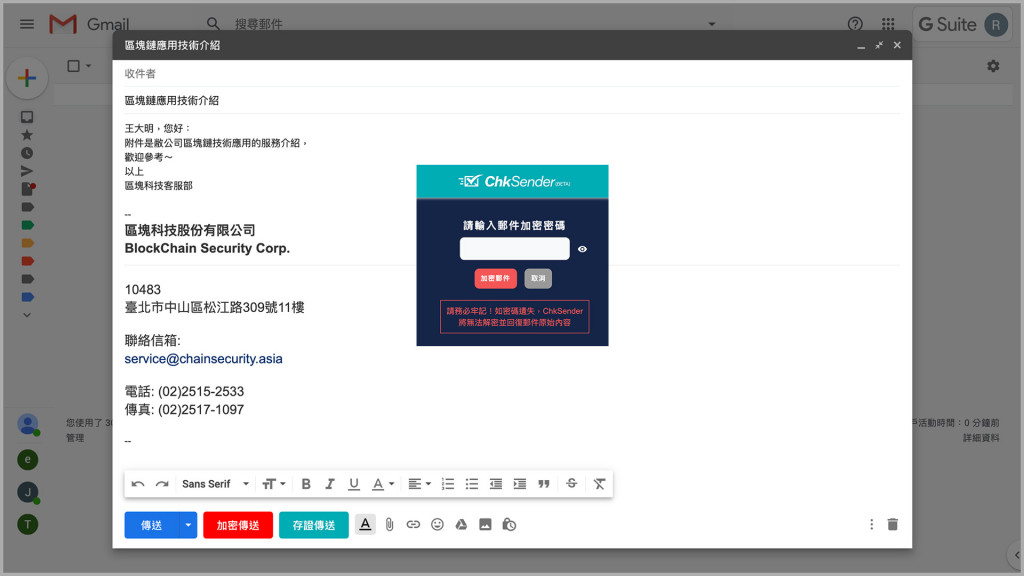
Task: Show search options dropdown arrow
Action: coord(712,24)
